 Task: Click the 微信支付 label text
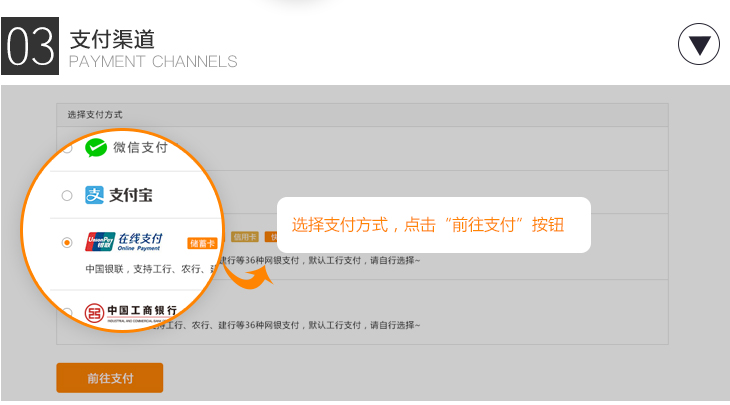[140, 148]
